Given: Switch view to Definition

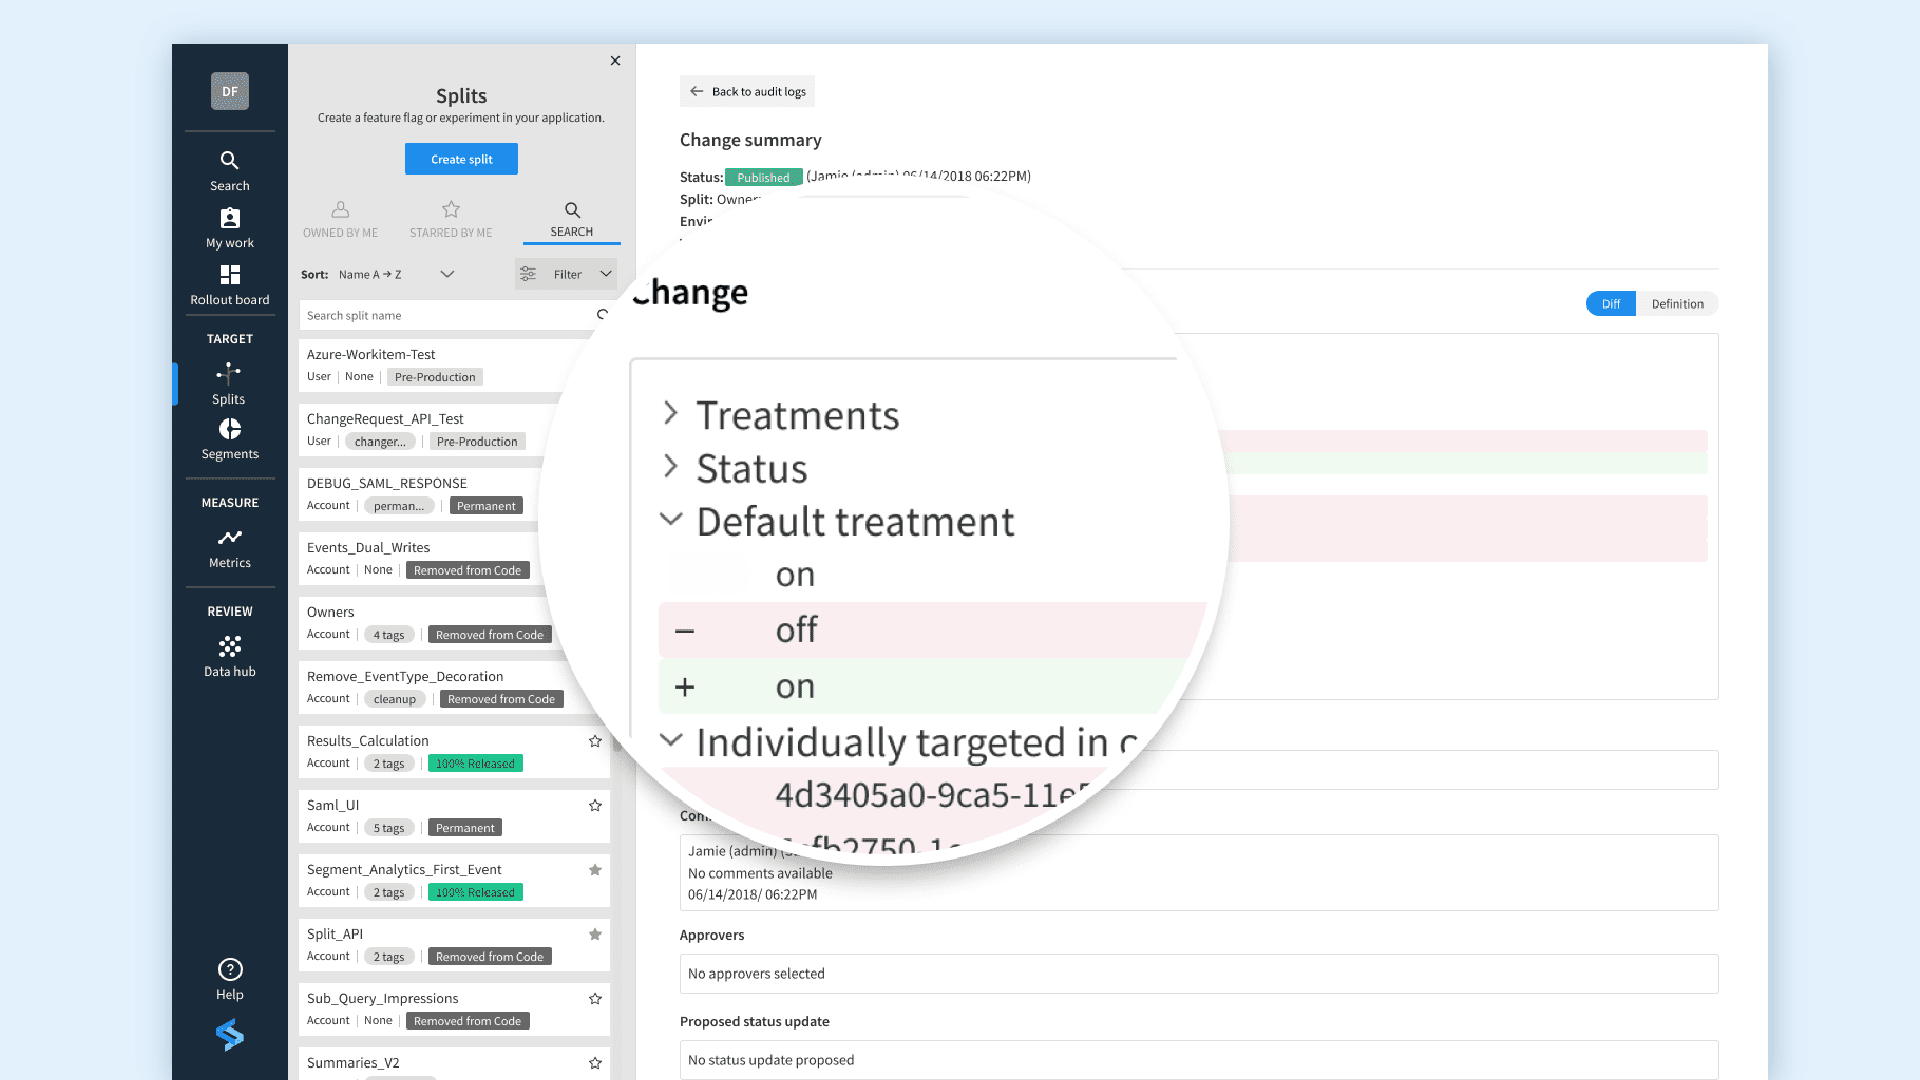Looking at the screenshot, I should (x=1677, y=304).
